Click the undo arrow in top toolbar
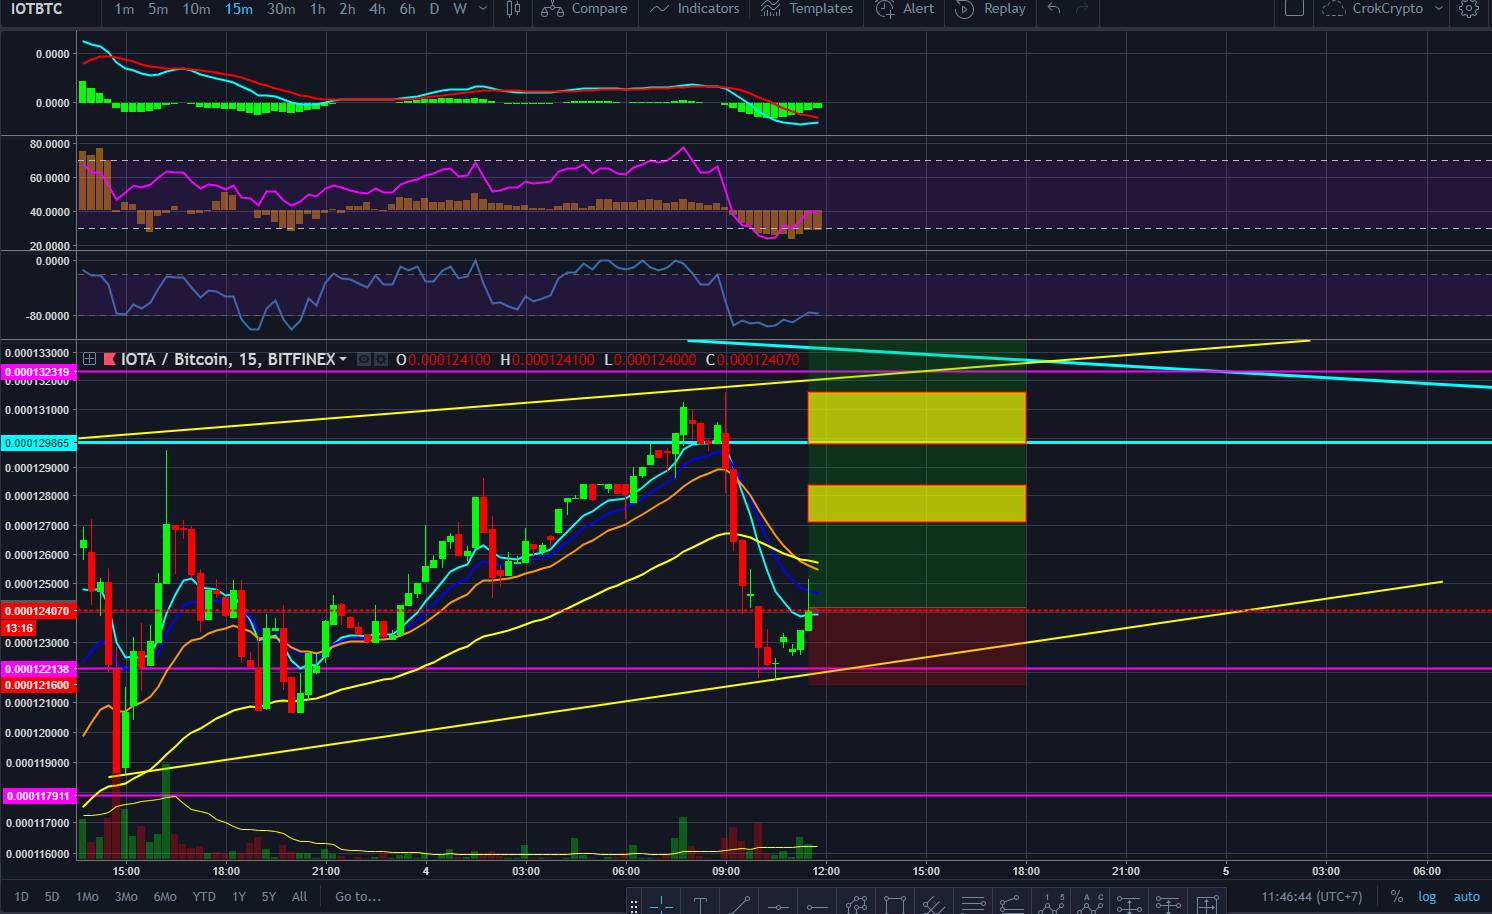The height and width of the screenshot is (914, 1492). click(1054, 9)
